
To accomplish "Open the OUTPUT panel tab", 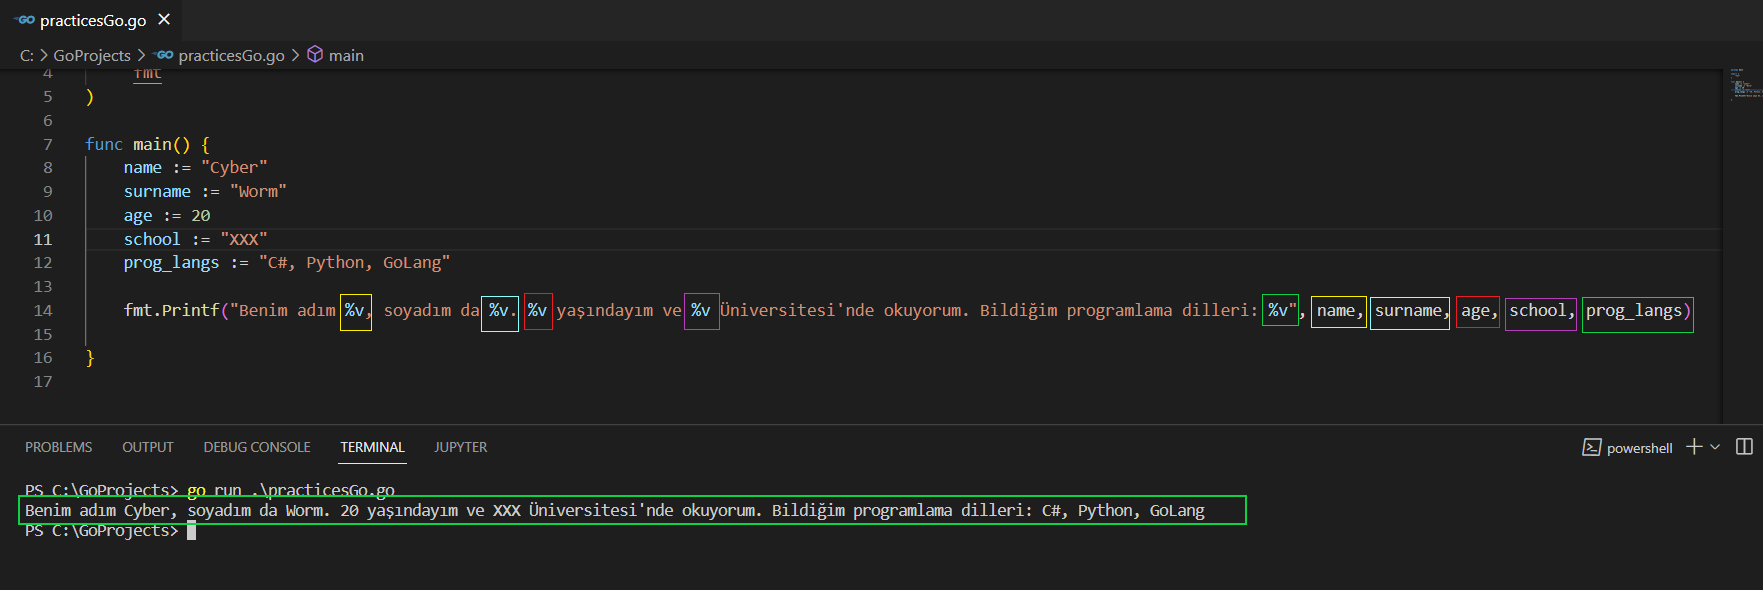I will point(148,447).
